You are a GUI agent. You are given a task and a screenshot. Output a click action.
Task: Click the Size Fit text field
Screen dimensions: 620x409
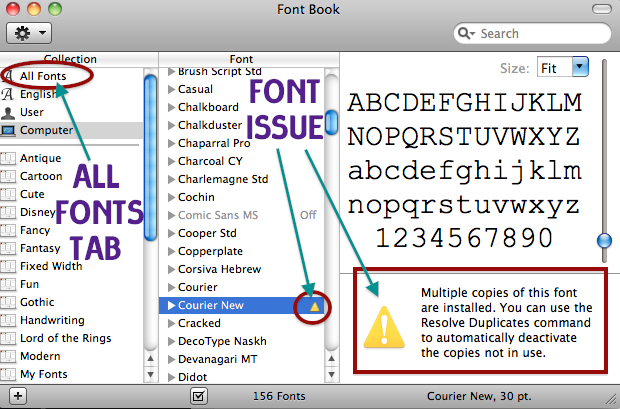pyautogui.click(x=554, y=68)
